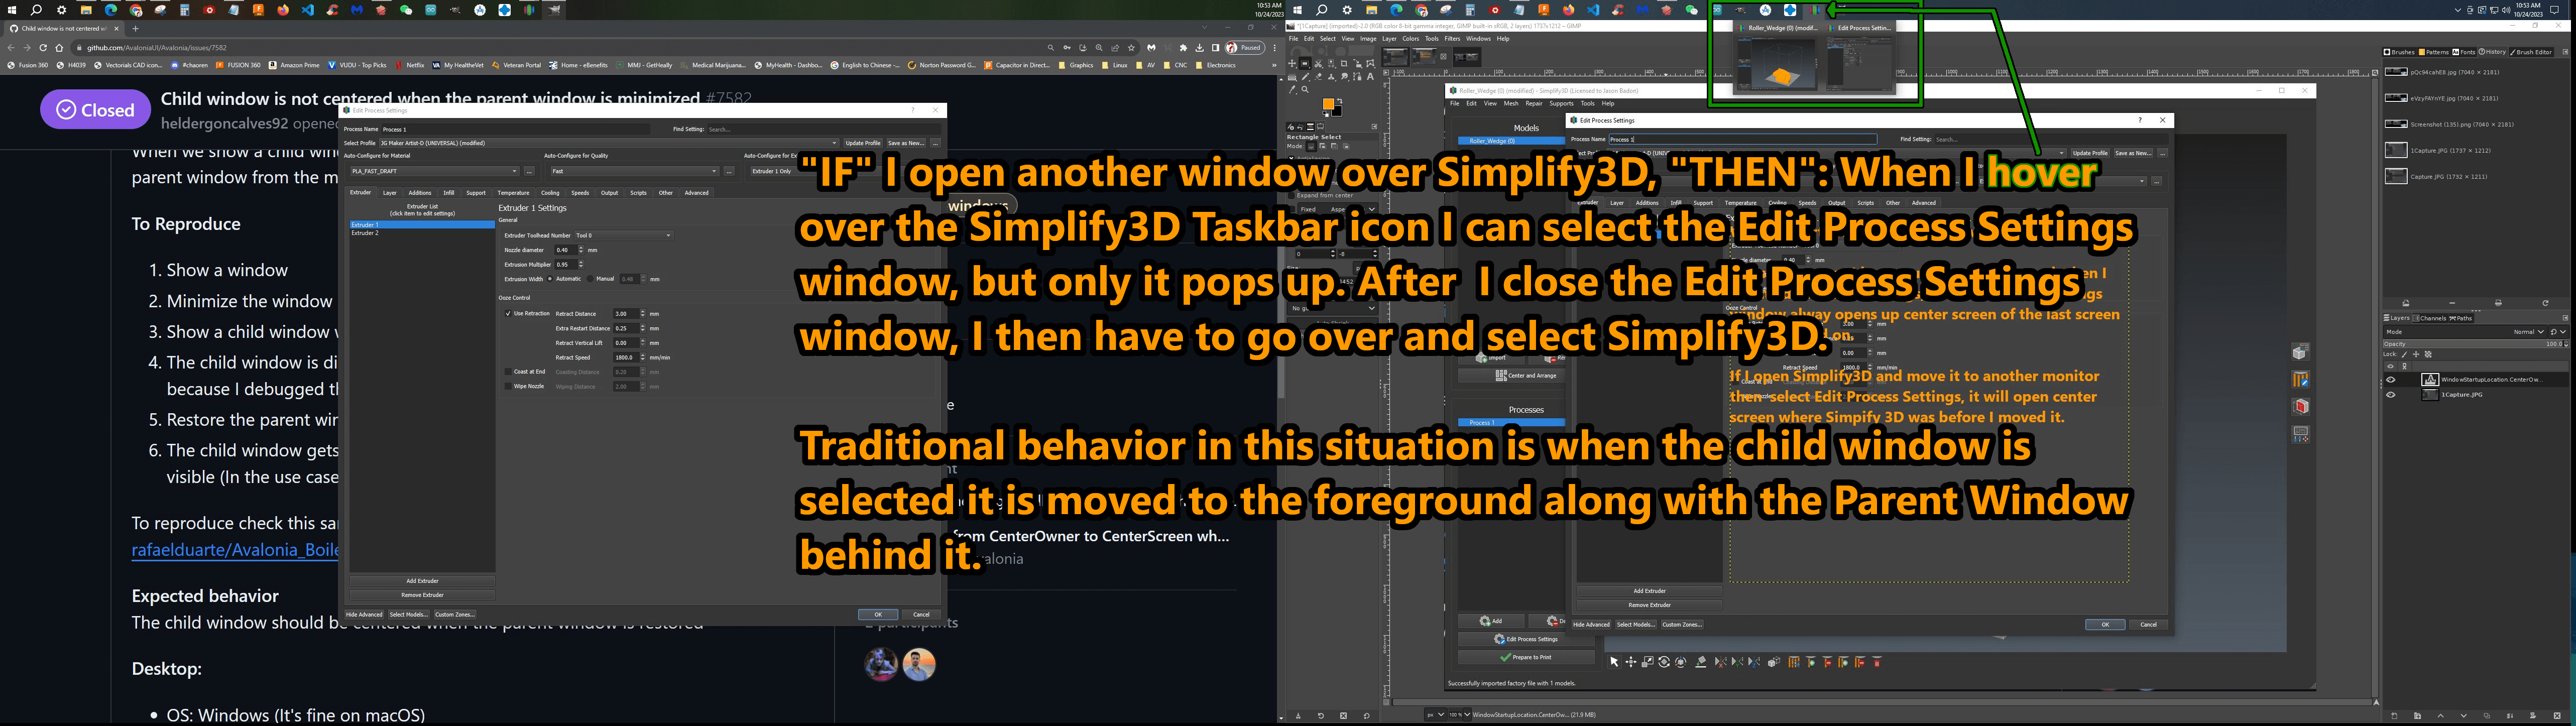Viewport: 2576px width, 726px height.
Task: Click the History panel's recreate preview icon
Action: 2545,303
